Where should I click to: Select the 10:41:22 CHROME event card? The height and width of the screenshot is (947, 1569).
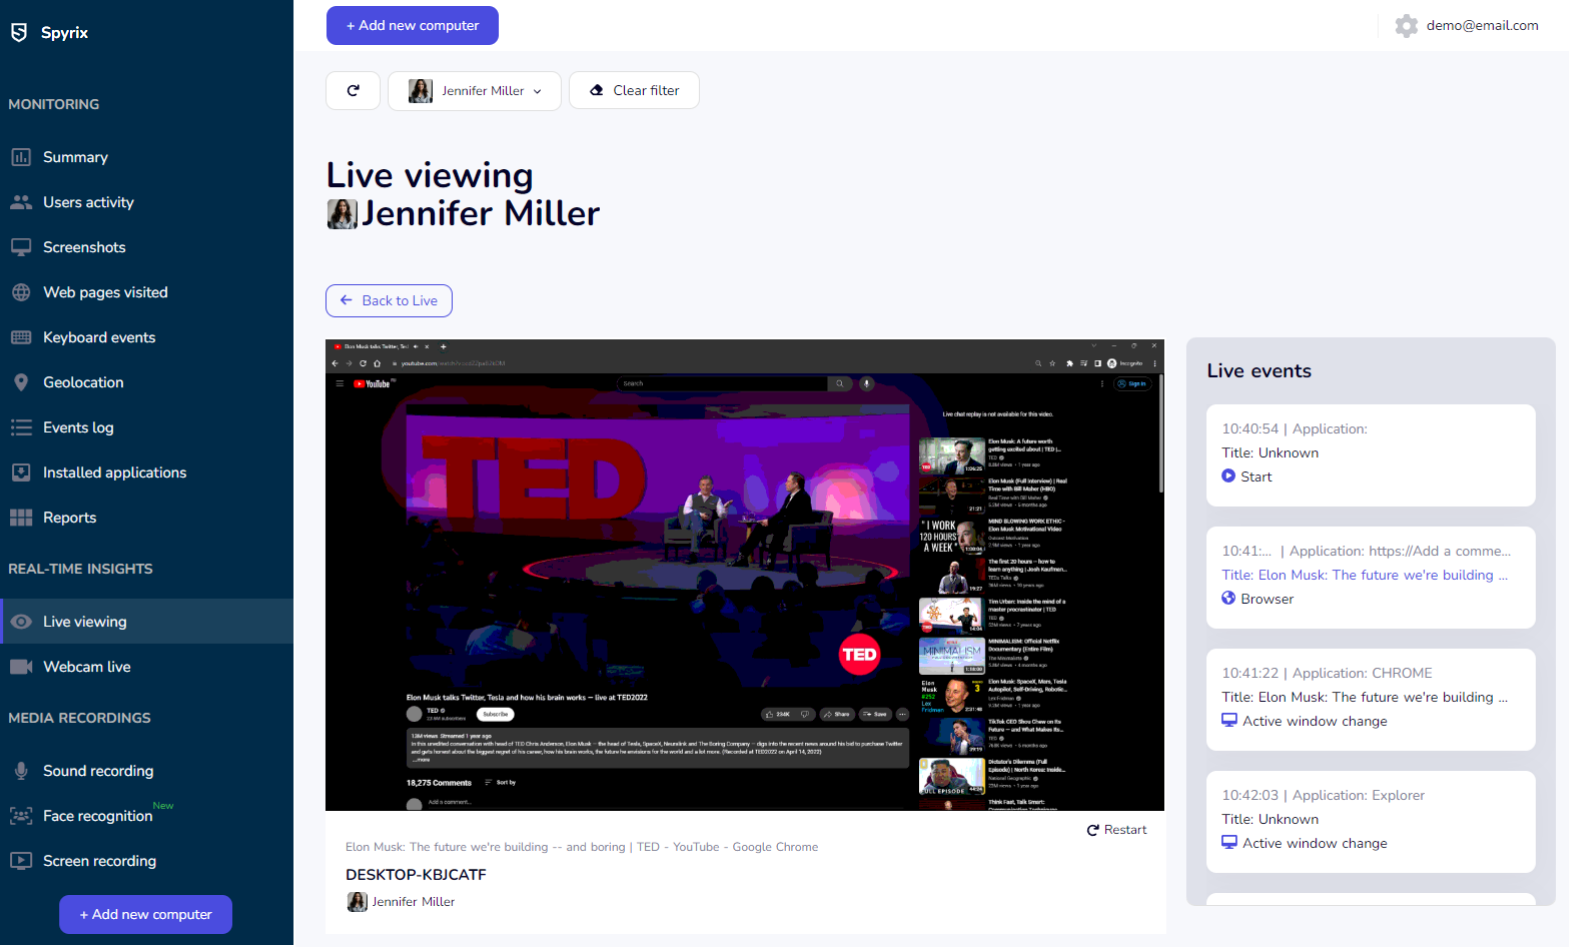pos(1371,699)
